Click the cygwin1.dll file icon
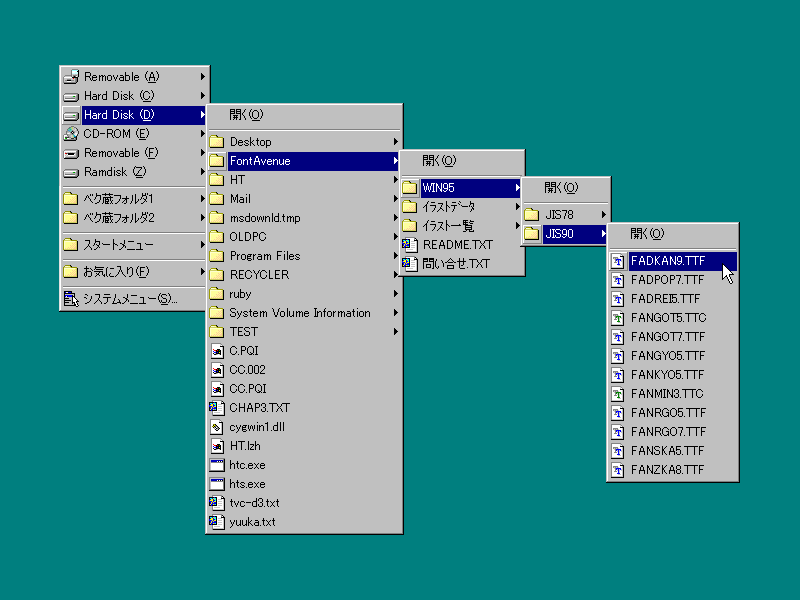Viewport: 800px width, 600px height. [x=217, y=427]
